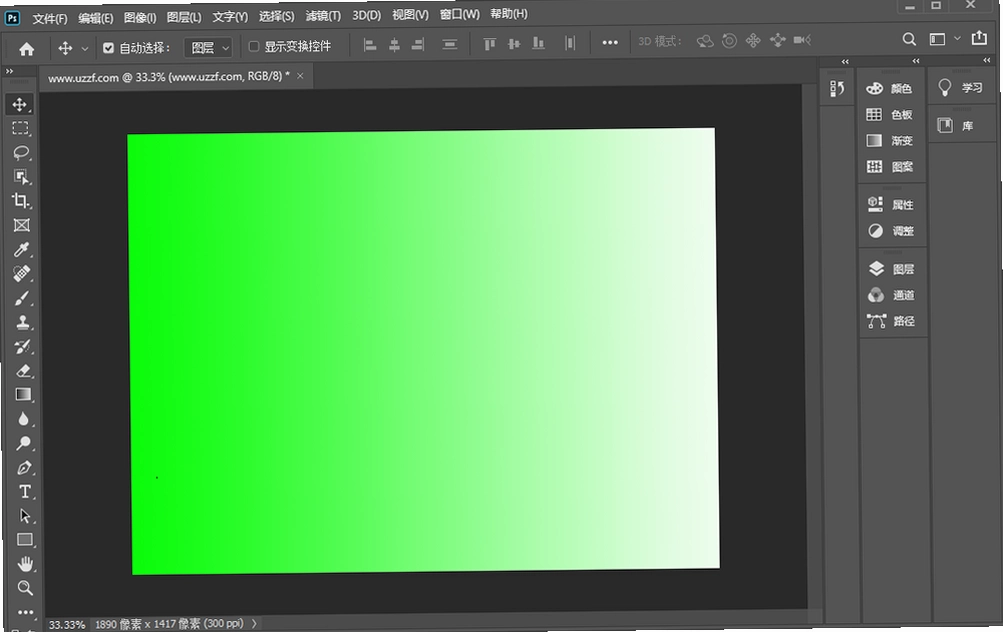Open the 图层(L) menu
The height and width of the screenshot is (632, 1003).
coord(184,17)
